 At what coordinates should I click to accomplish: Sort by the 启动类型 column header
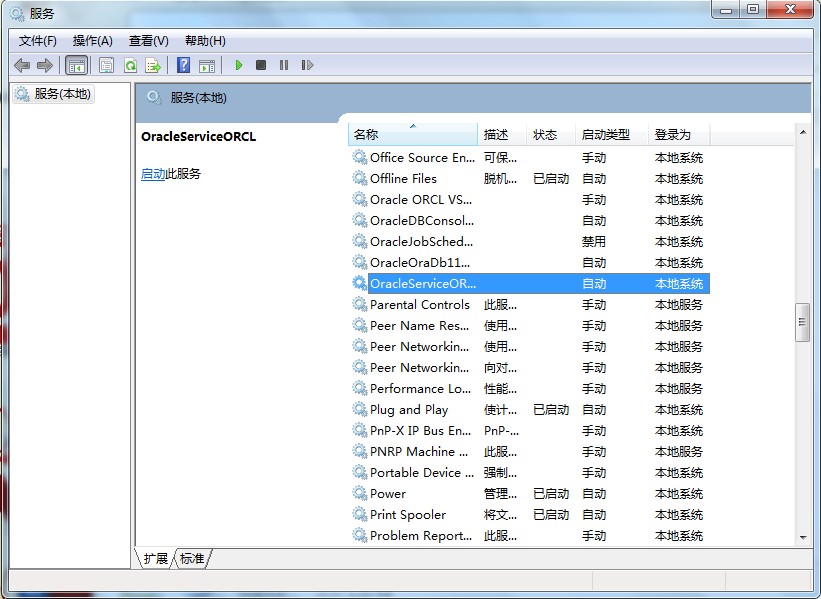[612, 135]
